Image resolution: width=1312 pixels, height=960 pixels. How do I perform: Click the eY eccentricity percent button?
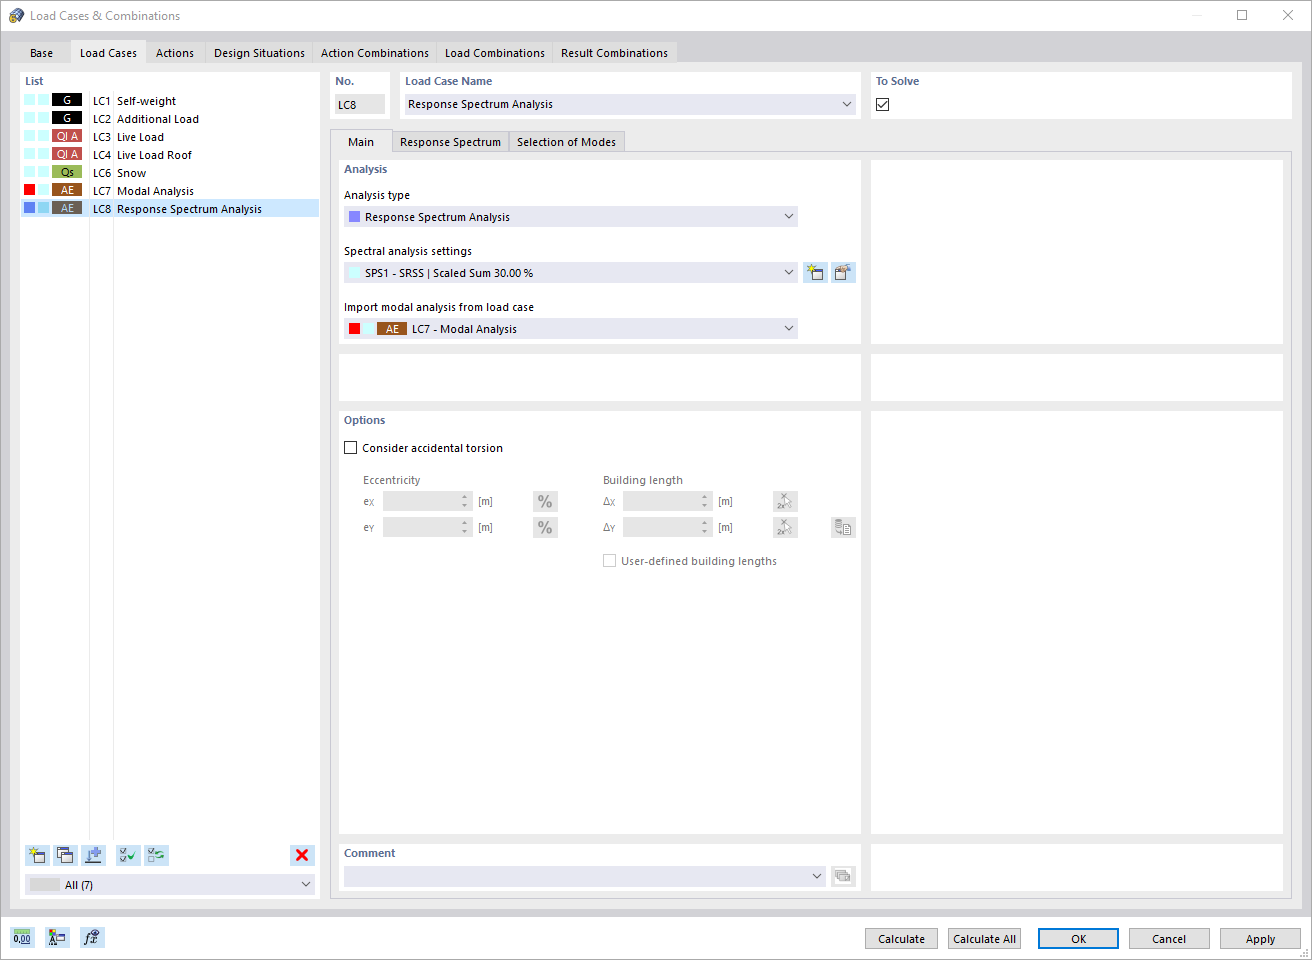(545, 527)
